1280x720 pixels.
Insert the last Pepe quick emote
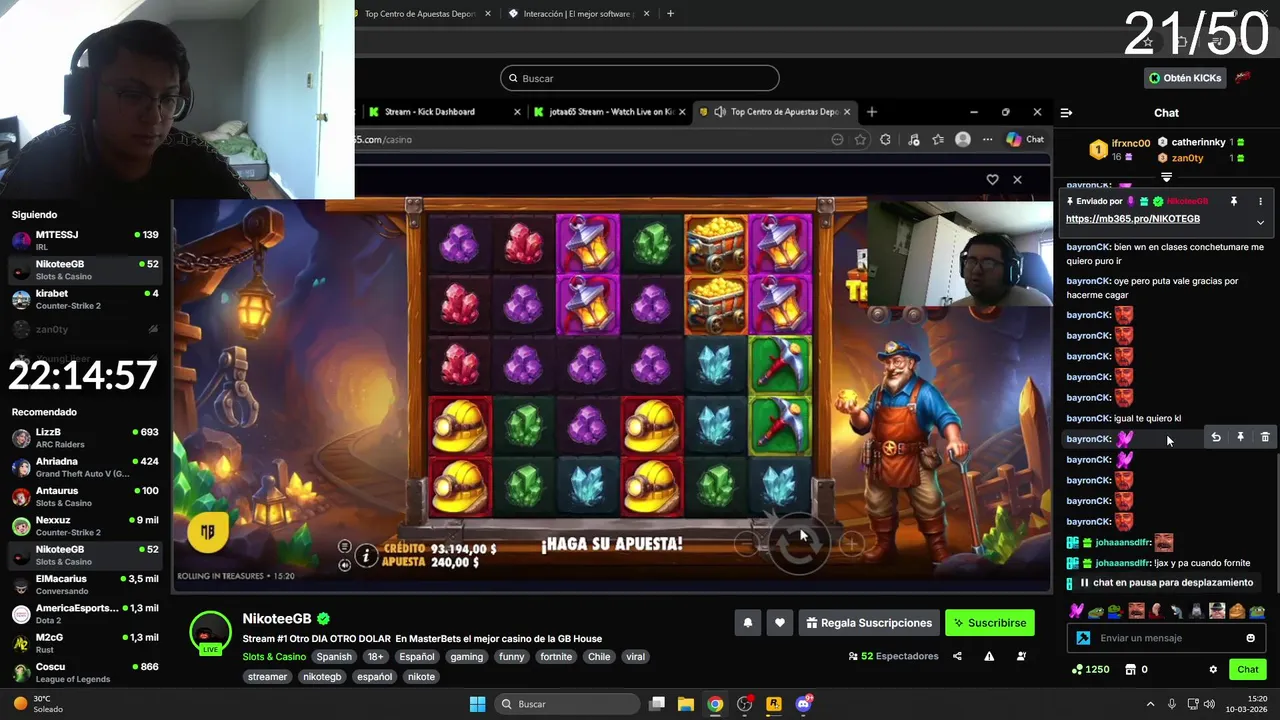click(x=1257, y=611)
